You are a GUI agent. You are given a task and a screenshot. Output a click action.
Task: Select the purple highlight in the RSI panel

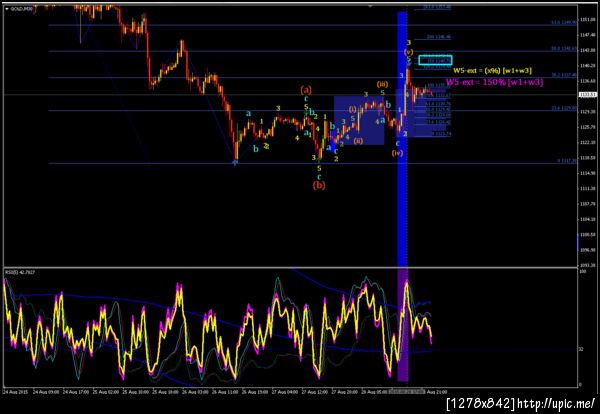tap(403, 325)
